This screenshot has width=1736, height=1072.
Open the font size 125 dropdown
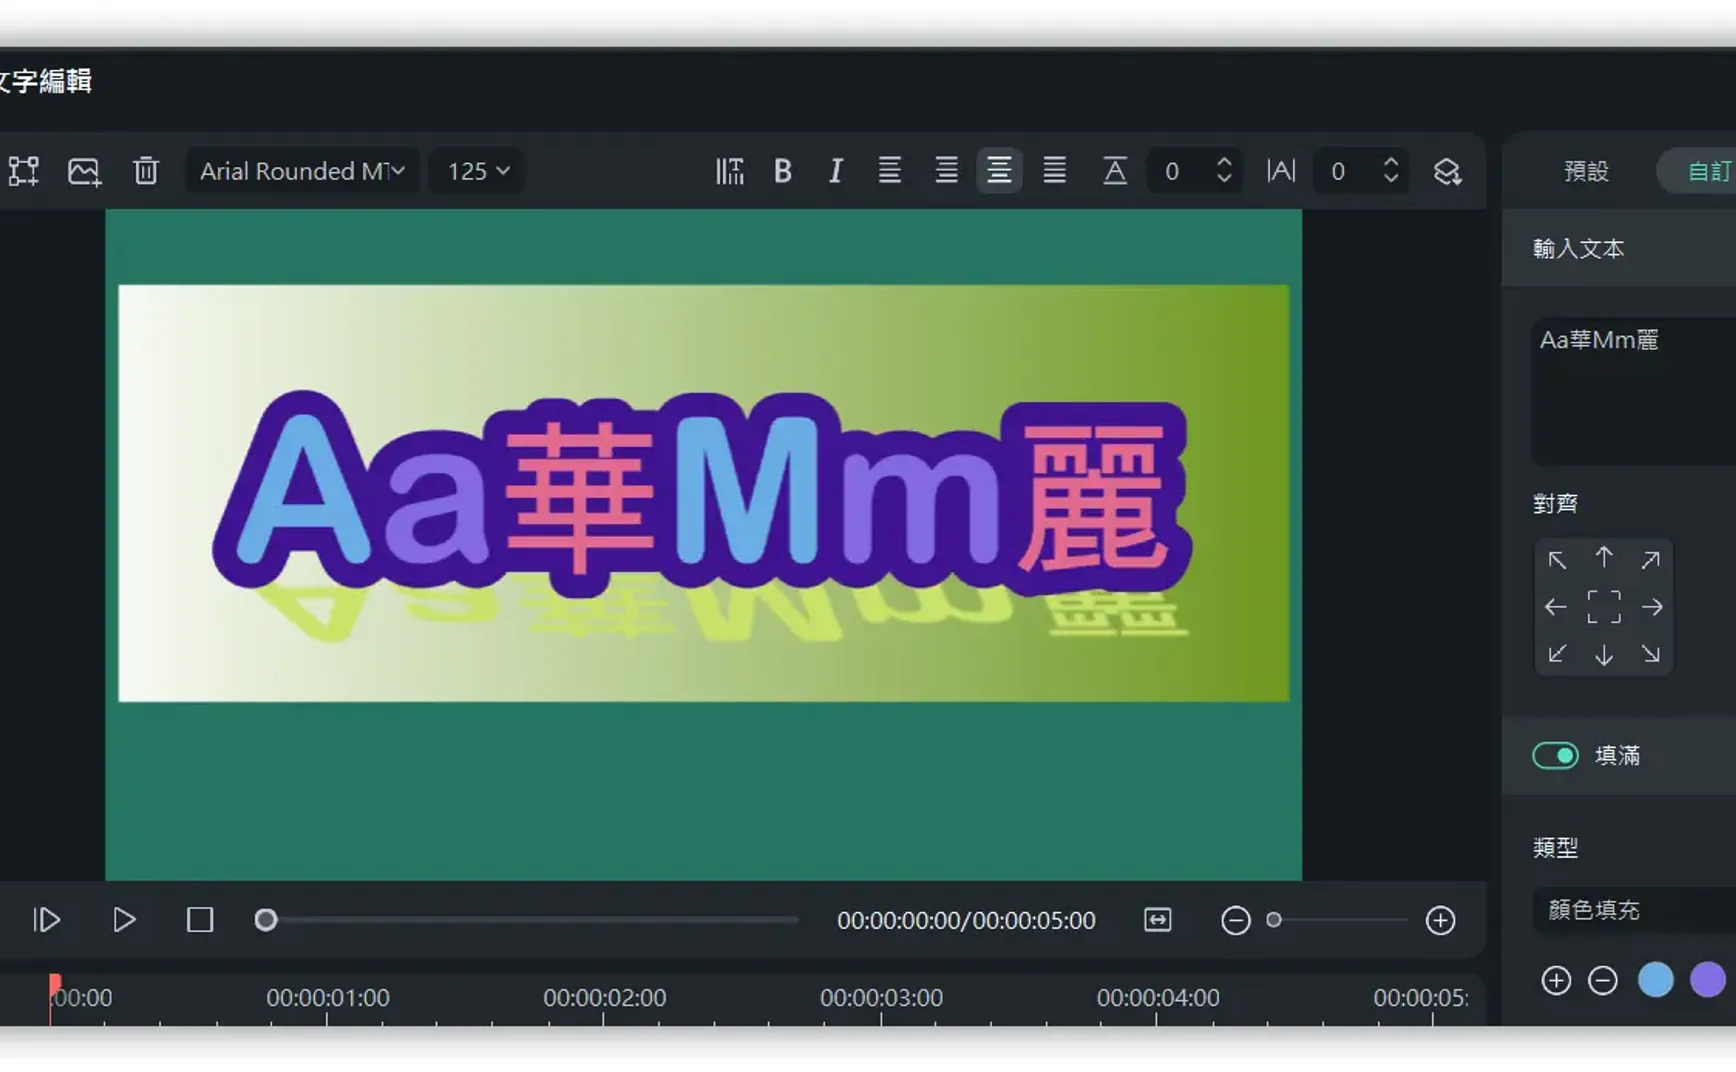[x=479, y=171]
